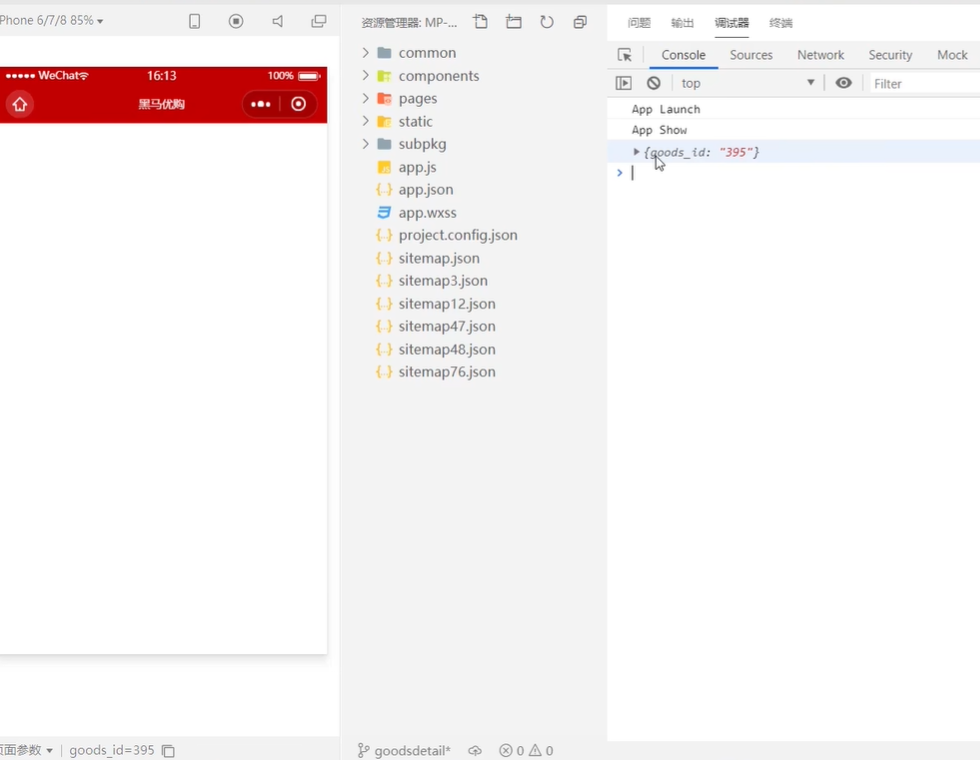The height and width of the screenshot is (760, 980).
Task: Select the Console devtools tab
Action: point(683,55)
